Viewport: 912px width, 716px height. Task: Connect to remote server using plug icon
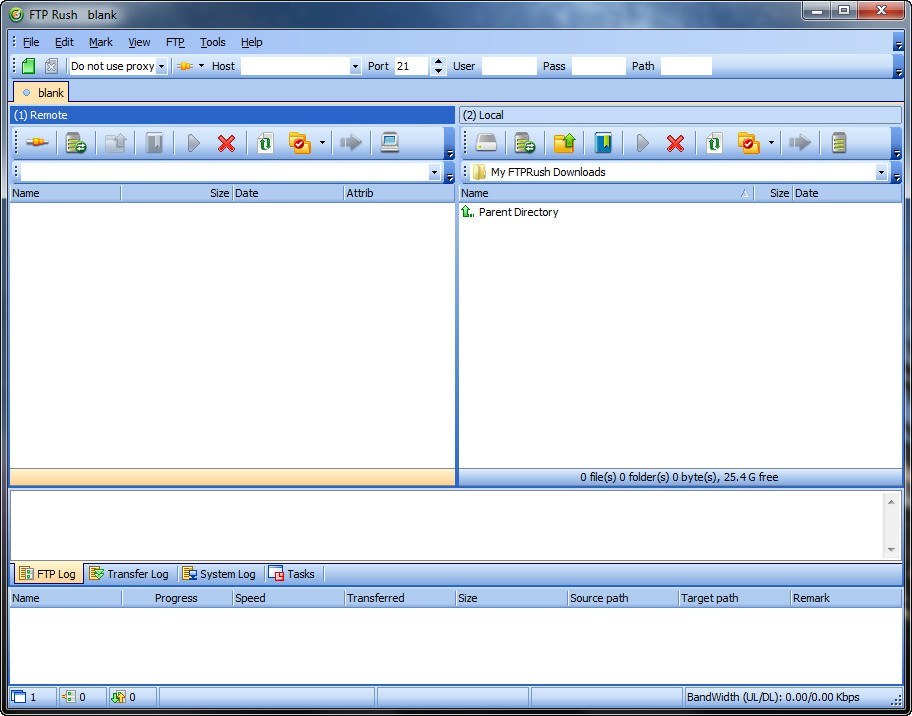click(36, 143)
